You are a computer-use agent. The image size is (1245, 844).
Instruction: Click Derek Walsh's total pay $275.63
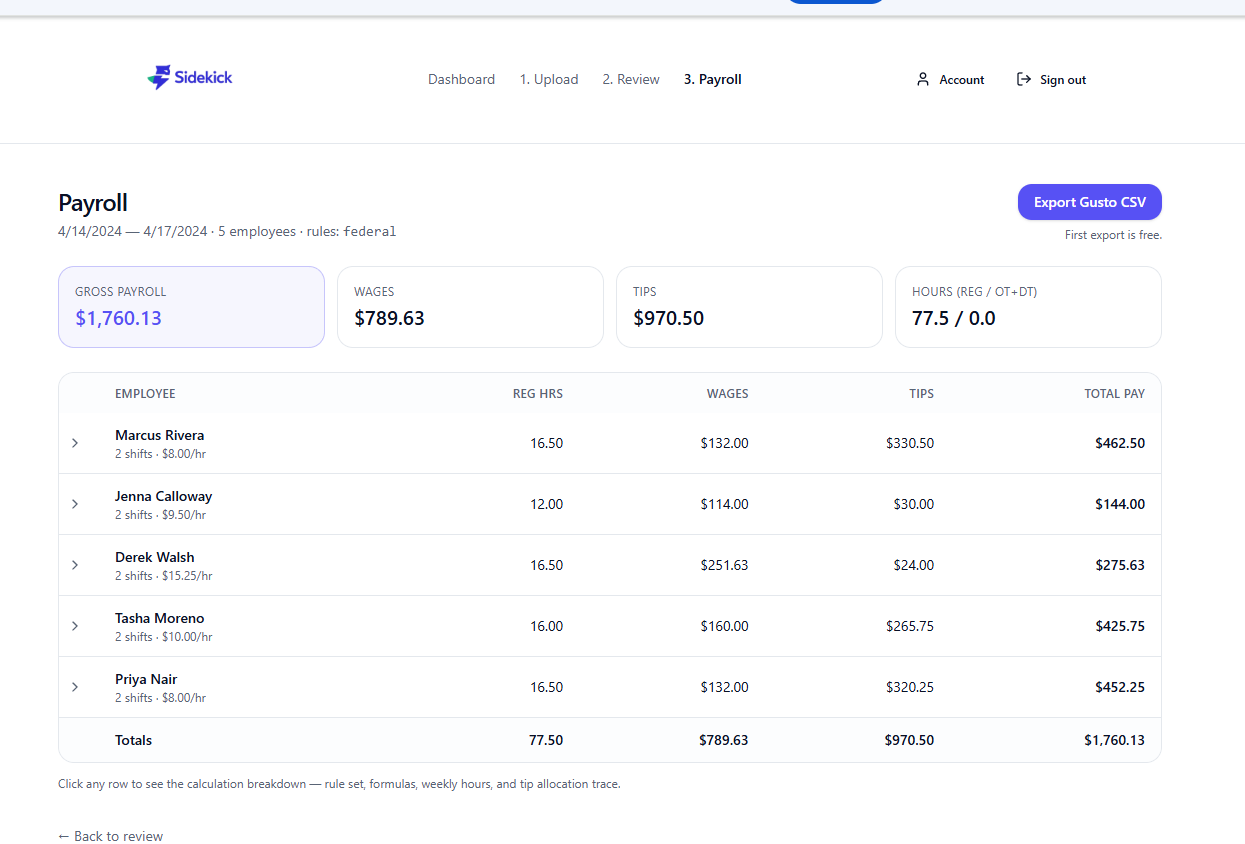click(x=1120, y=565)
